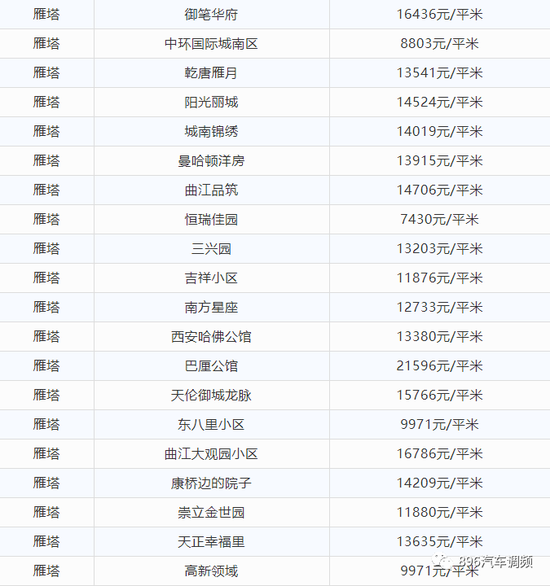This screenshot has height=586, width=550.
Task: Select the 天伦御城龙脉 cell
Action: click(x=211, y=395)
